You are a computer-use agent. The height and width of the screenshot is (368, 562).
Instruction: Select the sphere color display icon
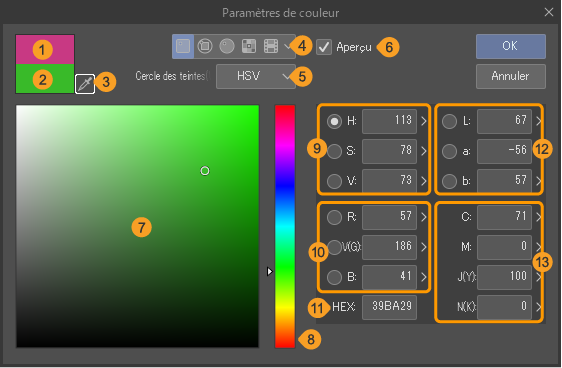pos(227,46)
